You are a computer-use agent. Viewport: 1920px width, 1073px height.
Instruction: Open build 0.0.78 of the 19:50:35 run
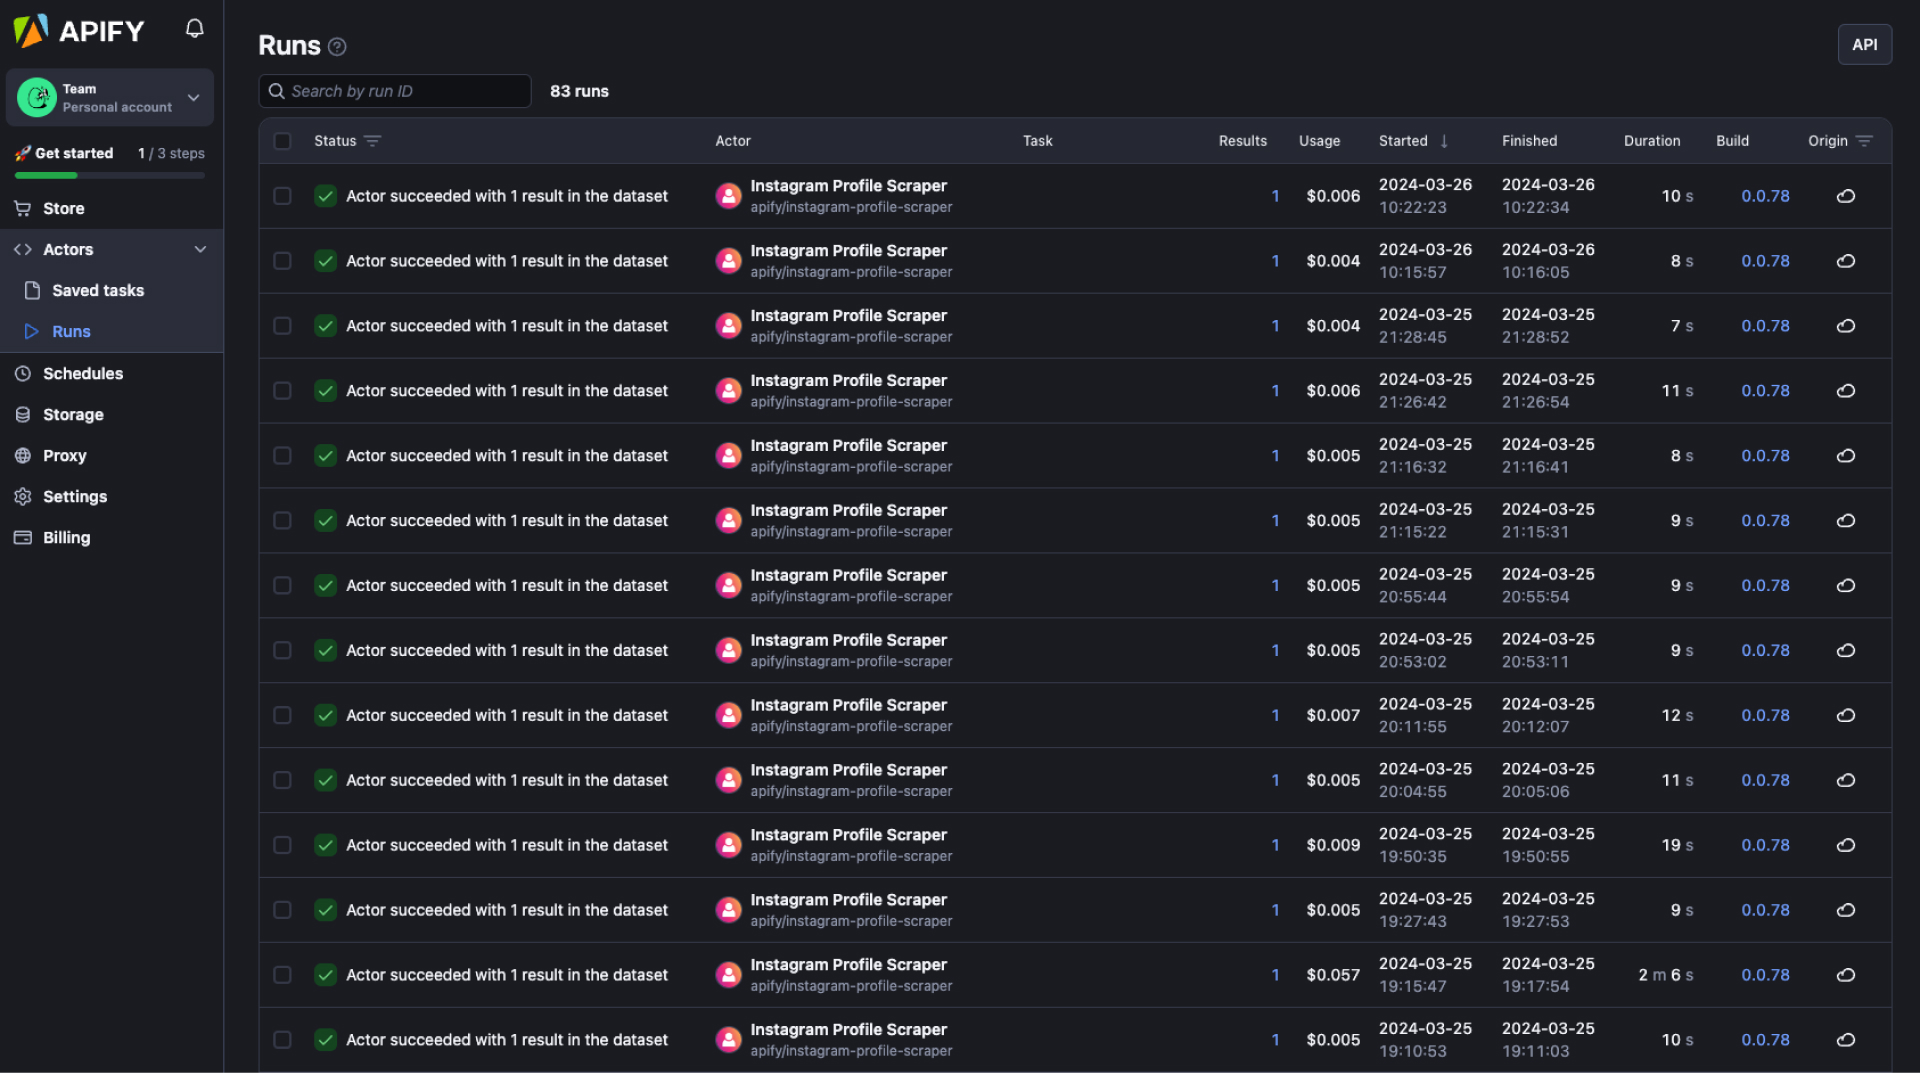point(1765,845)
